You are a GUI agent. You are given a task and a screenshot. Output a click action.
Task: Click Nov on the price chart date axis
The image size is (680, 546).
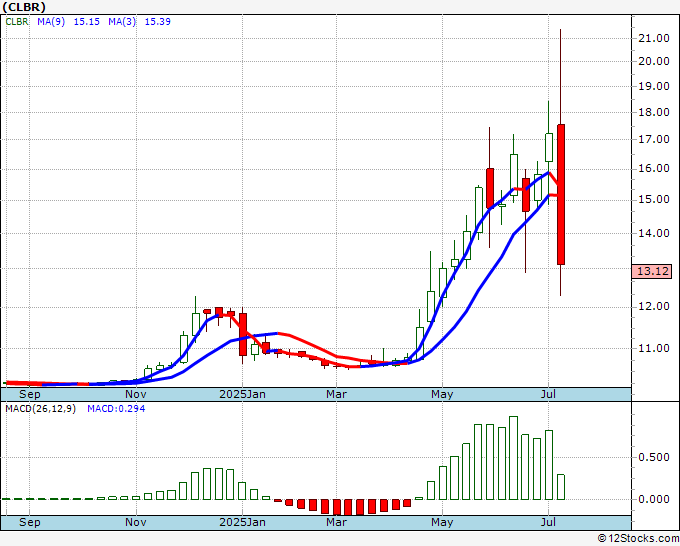(136, 394)
